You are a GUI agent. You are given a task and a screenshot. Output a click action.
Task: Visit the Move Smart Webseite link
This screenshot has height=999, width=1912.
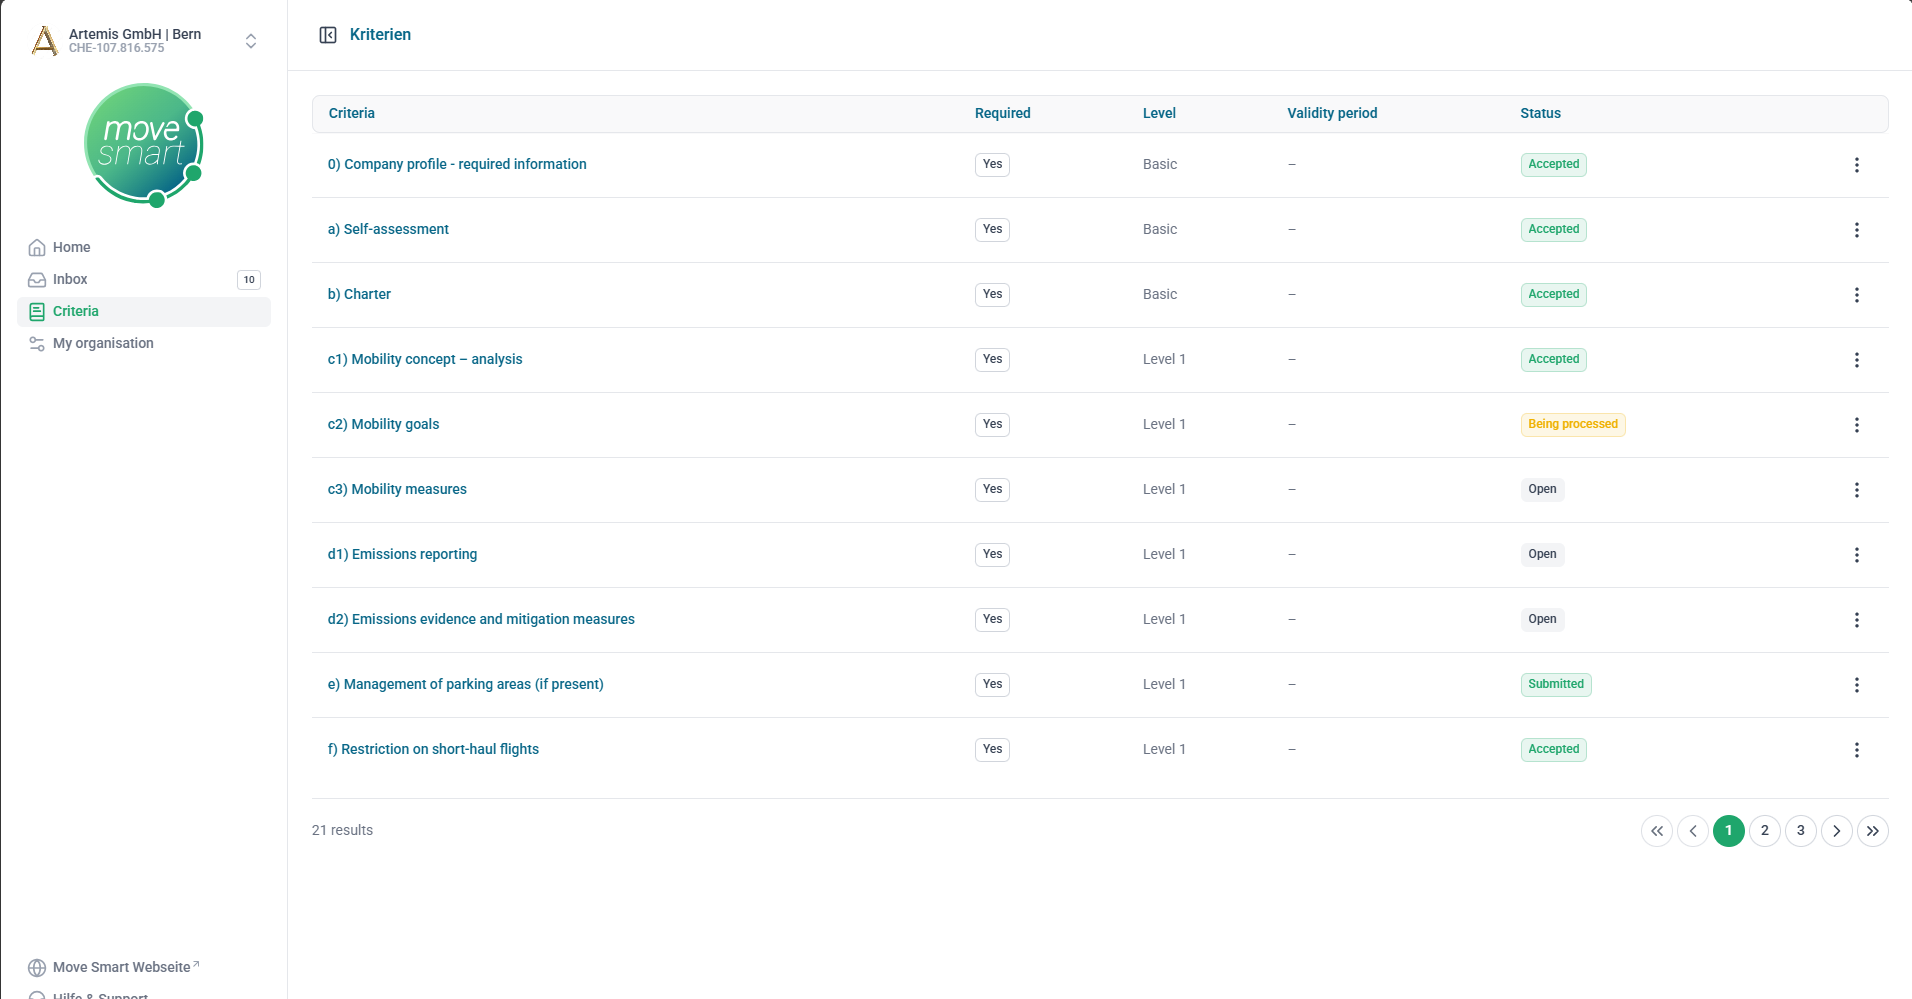pyautogui.click(x=121, y=967)
